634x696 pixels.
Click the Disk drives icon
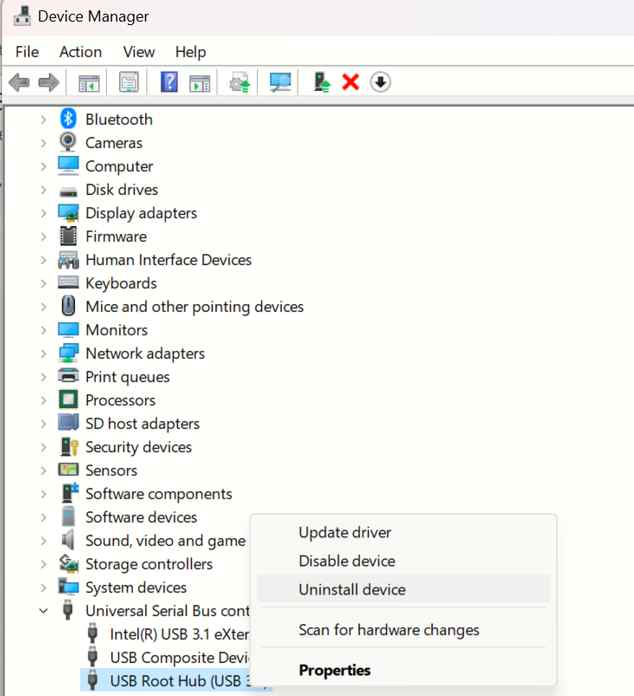tap(68, 191)
